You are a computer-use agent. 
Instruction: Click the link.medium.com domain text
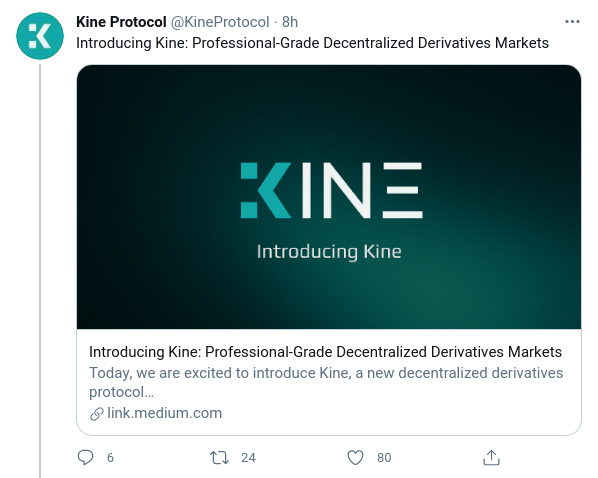pyautogui.click(x=165, y=413)
